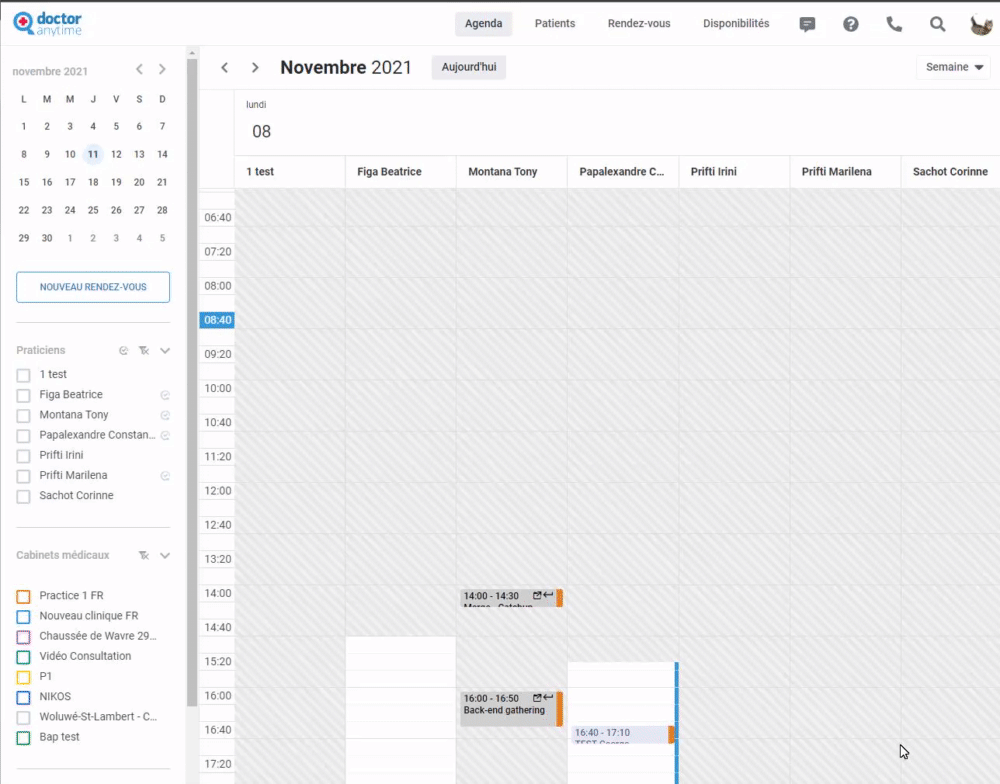Open search with the magnifier icon
Viewport: 1000px width, 784px height.
point(937,24)
